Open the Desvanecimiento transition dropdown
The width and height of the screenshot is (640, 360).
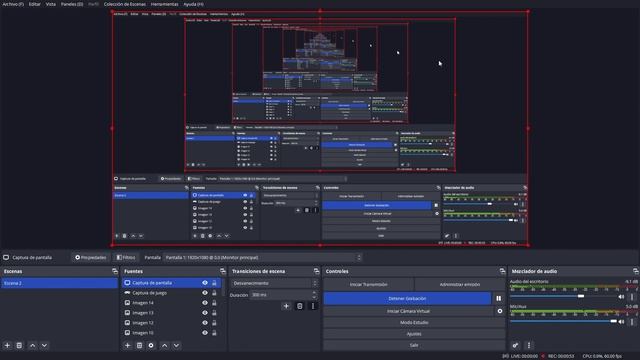[x=274, y=283]
